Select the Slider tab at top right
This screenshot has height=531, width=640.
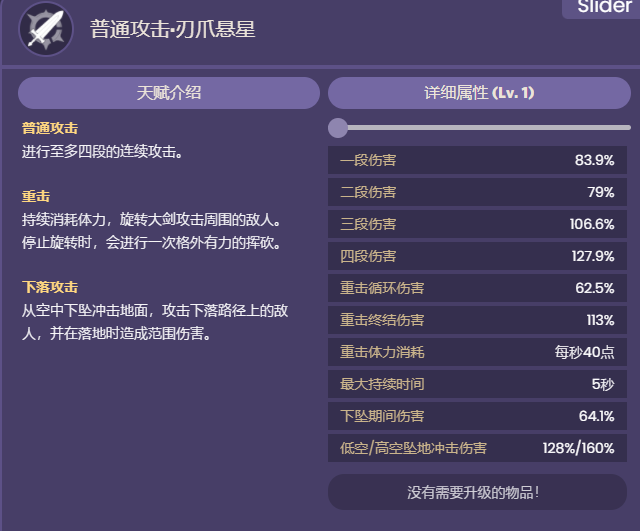coord(598,9)
